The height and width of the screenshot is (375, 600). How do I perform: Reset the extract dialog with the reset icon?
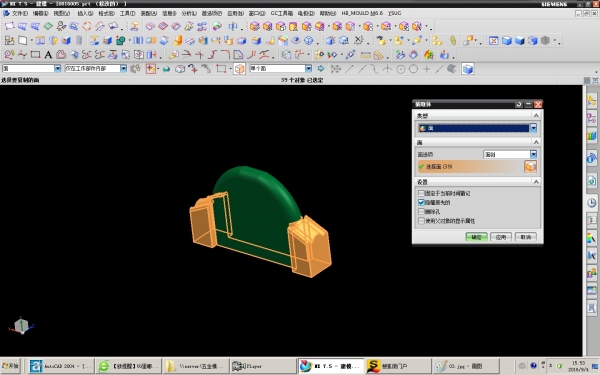click(519, 104)
